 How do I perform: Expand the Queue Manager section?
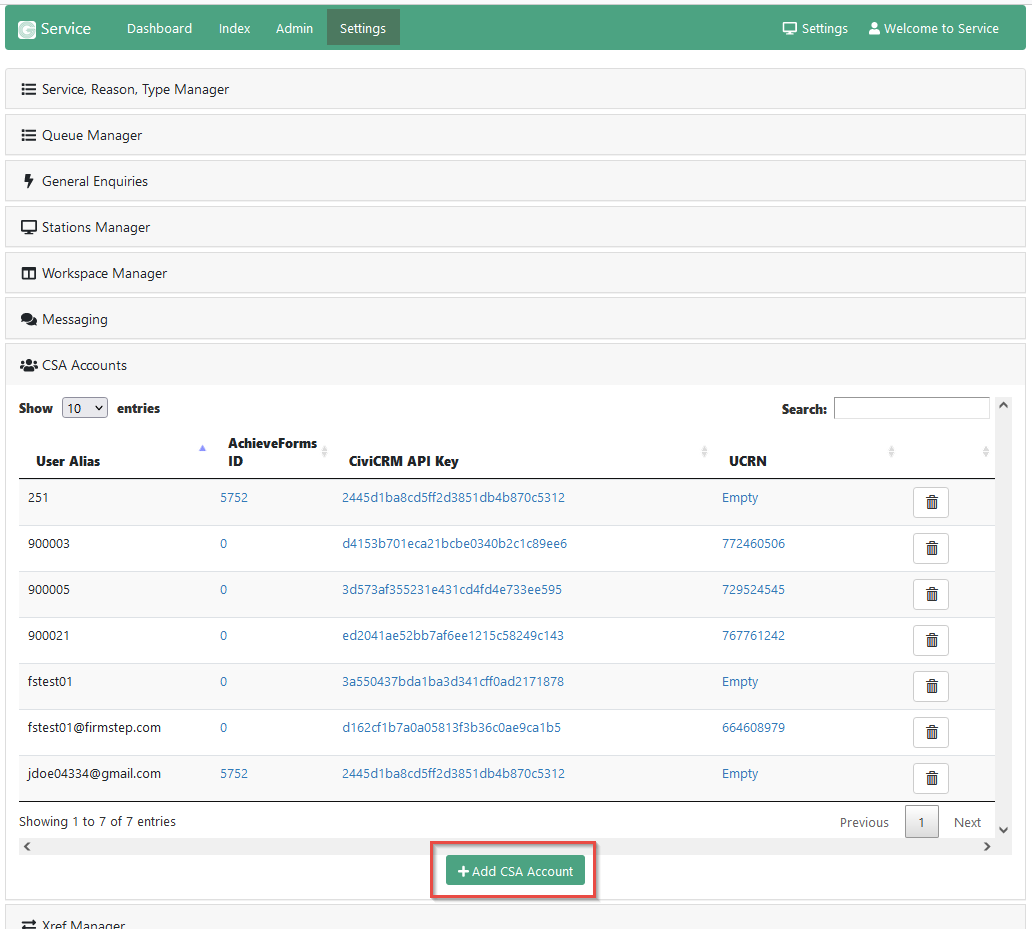515,135
